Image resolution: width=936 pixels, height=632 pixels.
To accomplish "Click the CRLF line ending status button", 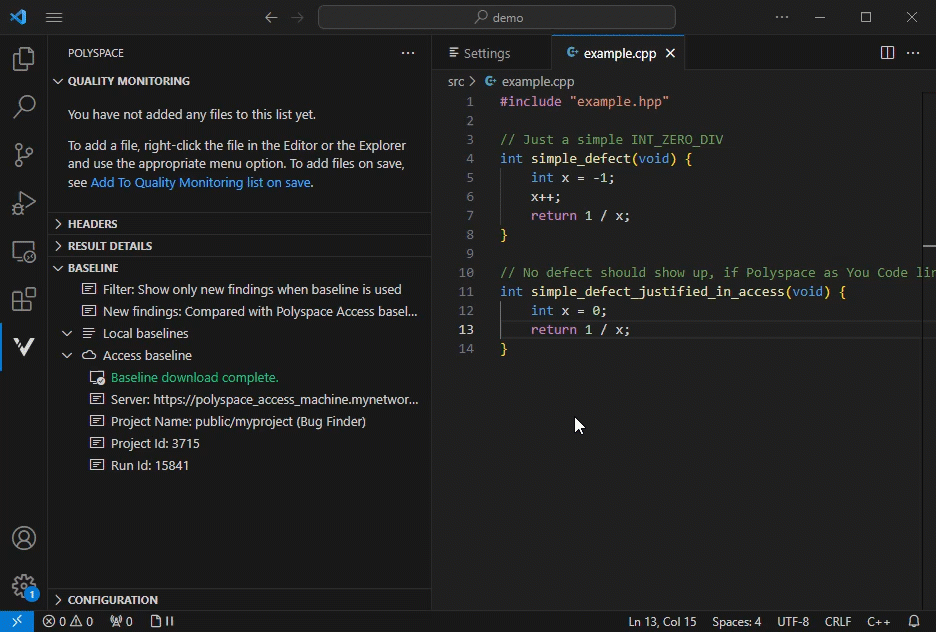I will coord(838,622).
